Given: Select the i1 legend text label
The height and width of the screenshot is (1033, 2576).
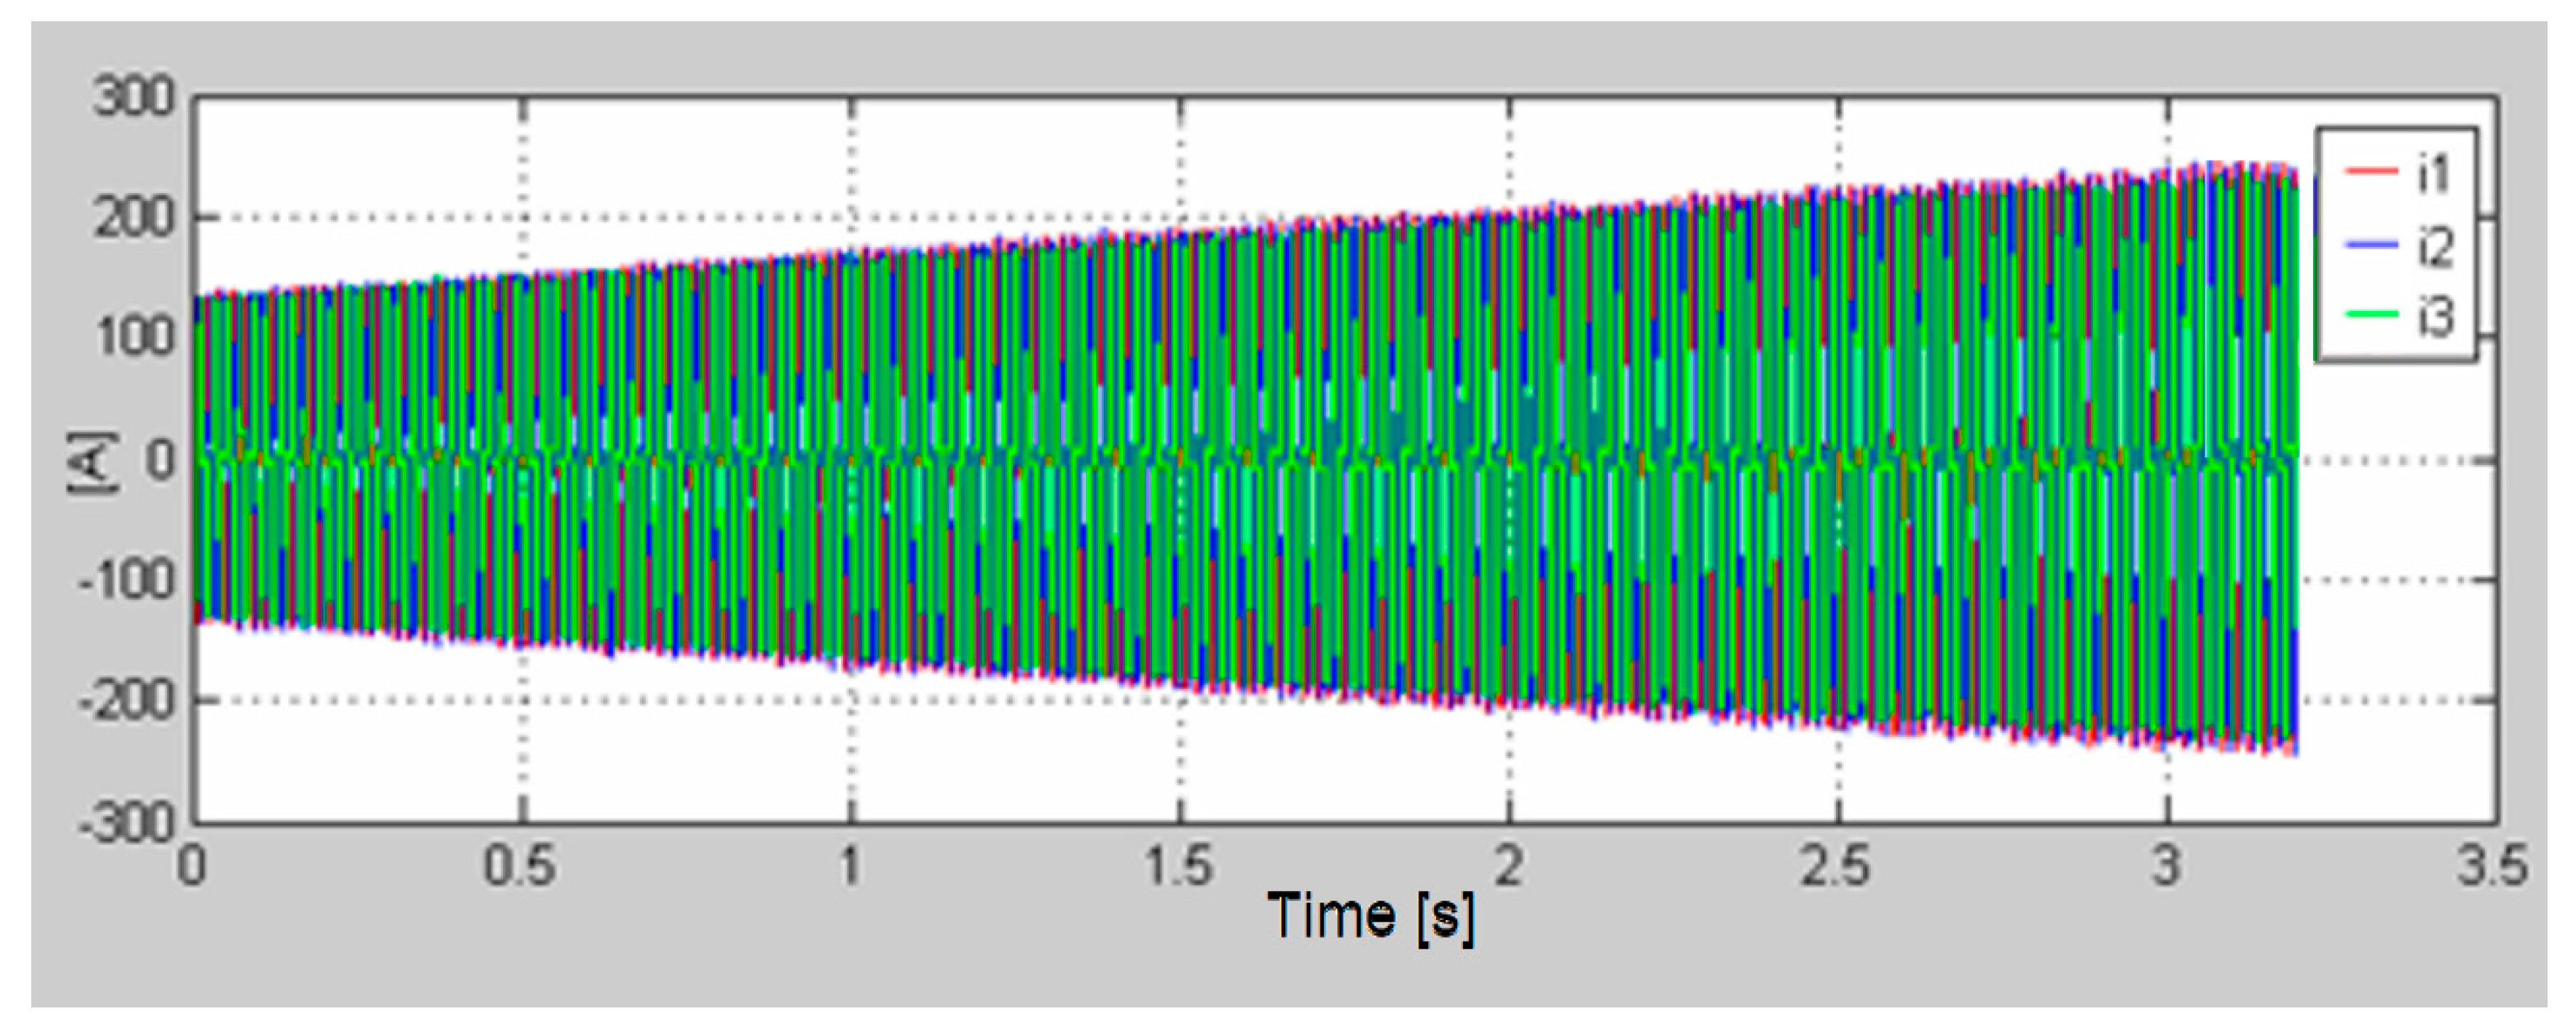Looking at the screenshot, I should (x=2435, y=174).
